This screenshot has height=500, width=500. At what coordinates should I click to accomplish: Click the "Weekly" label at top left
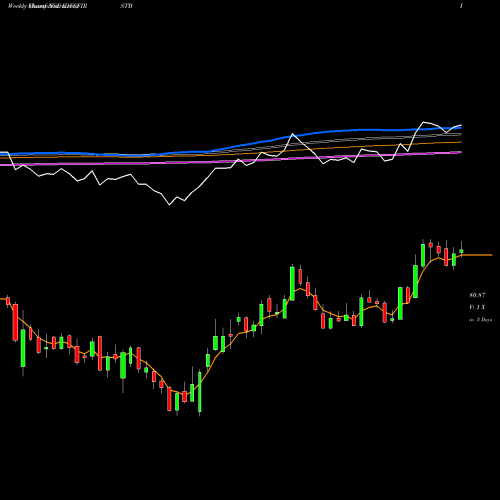(18, 6)
